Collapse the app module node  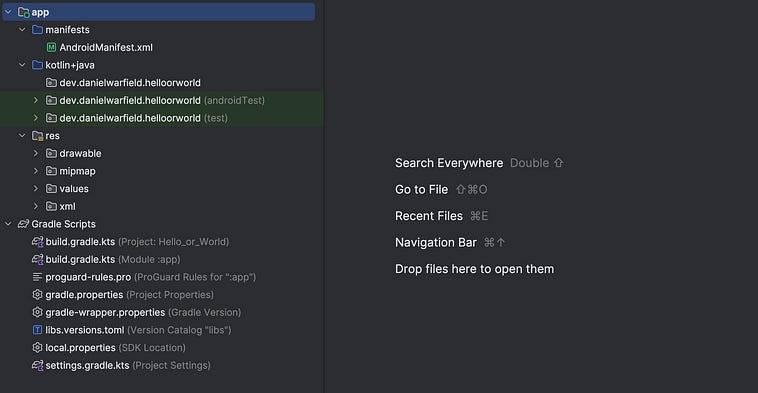8,12
